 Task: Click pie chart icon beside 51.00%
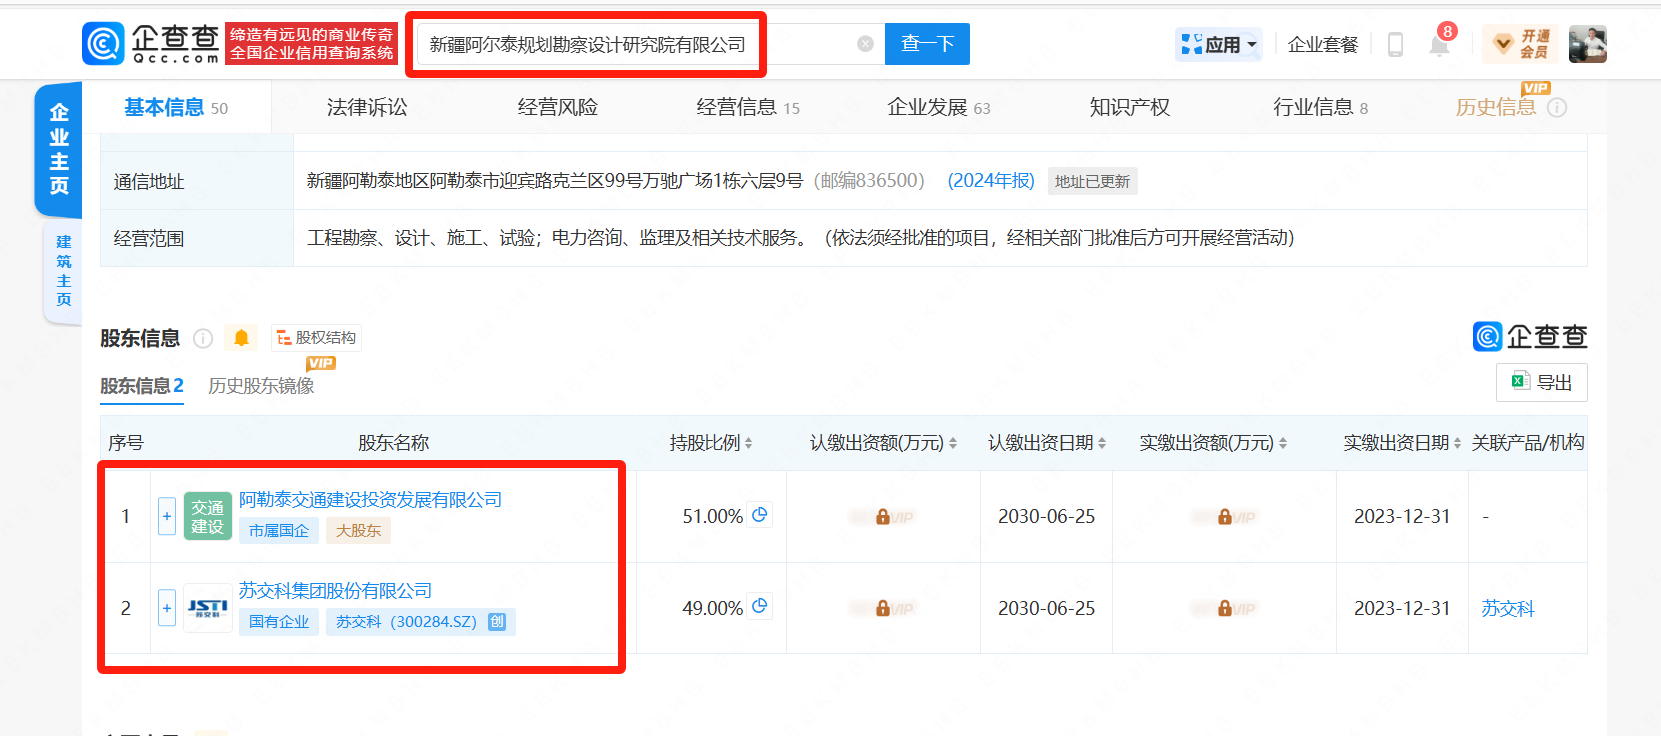pos(760,515)
